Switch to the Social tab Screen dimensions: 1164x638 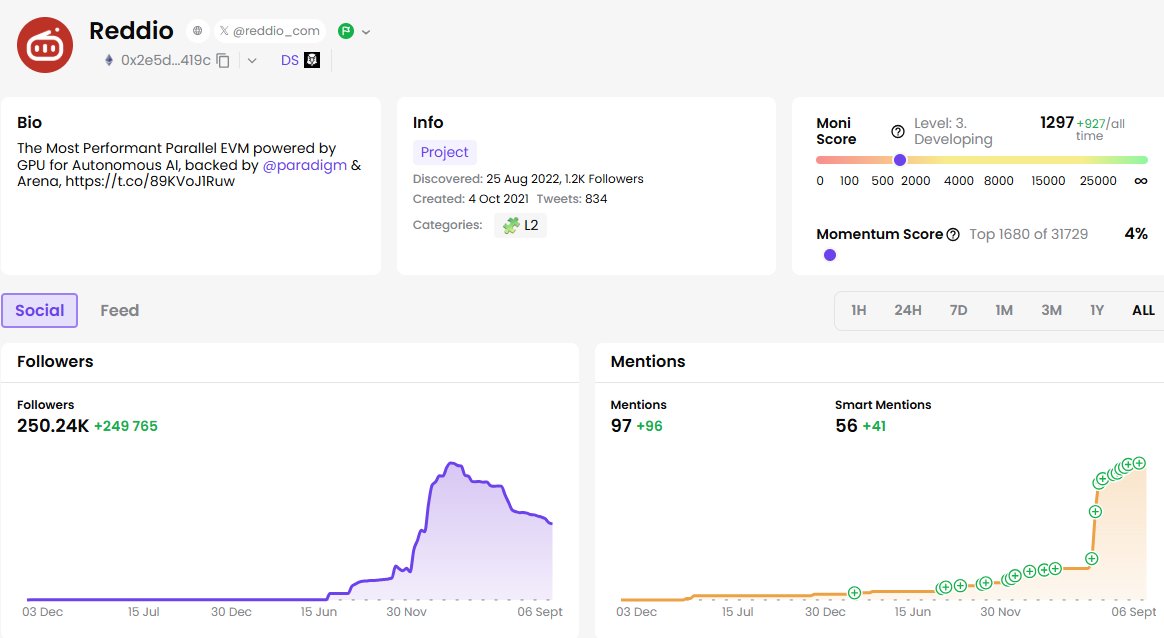pyautogui.click(x=39, y=310)
